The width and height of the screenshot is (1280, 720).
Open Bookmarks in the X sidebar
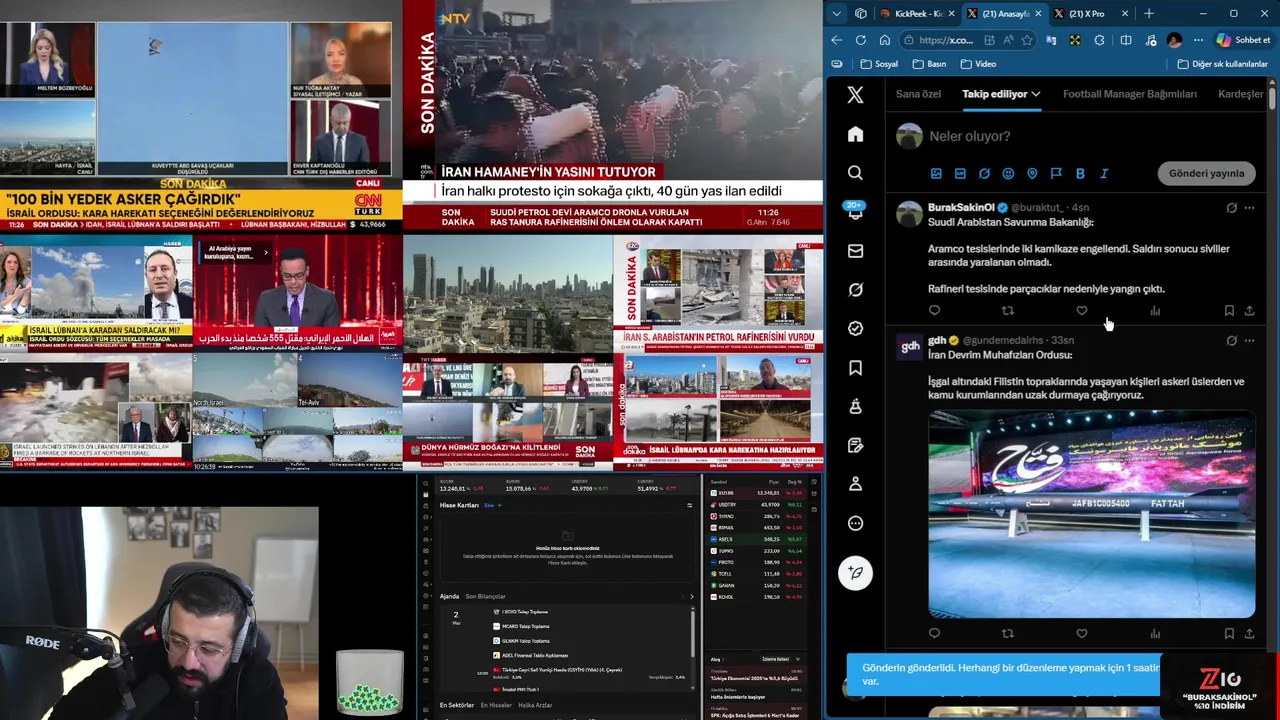pos(855,368)
